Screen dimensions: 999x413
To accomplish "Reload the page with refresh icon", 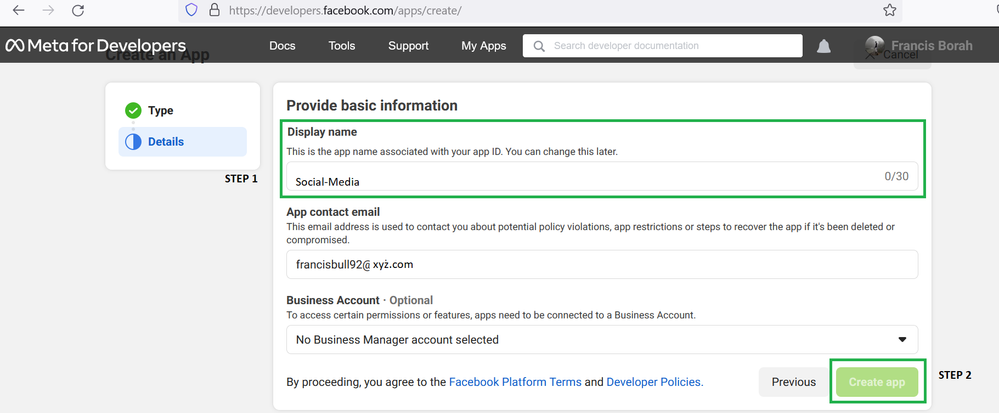I will tap(79, 10).
